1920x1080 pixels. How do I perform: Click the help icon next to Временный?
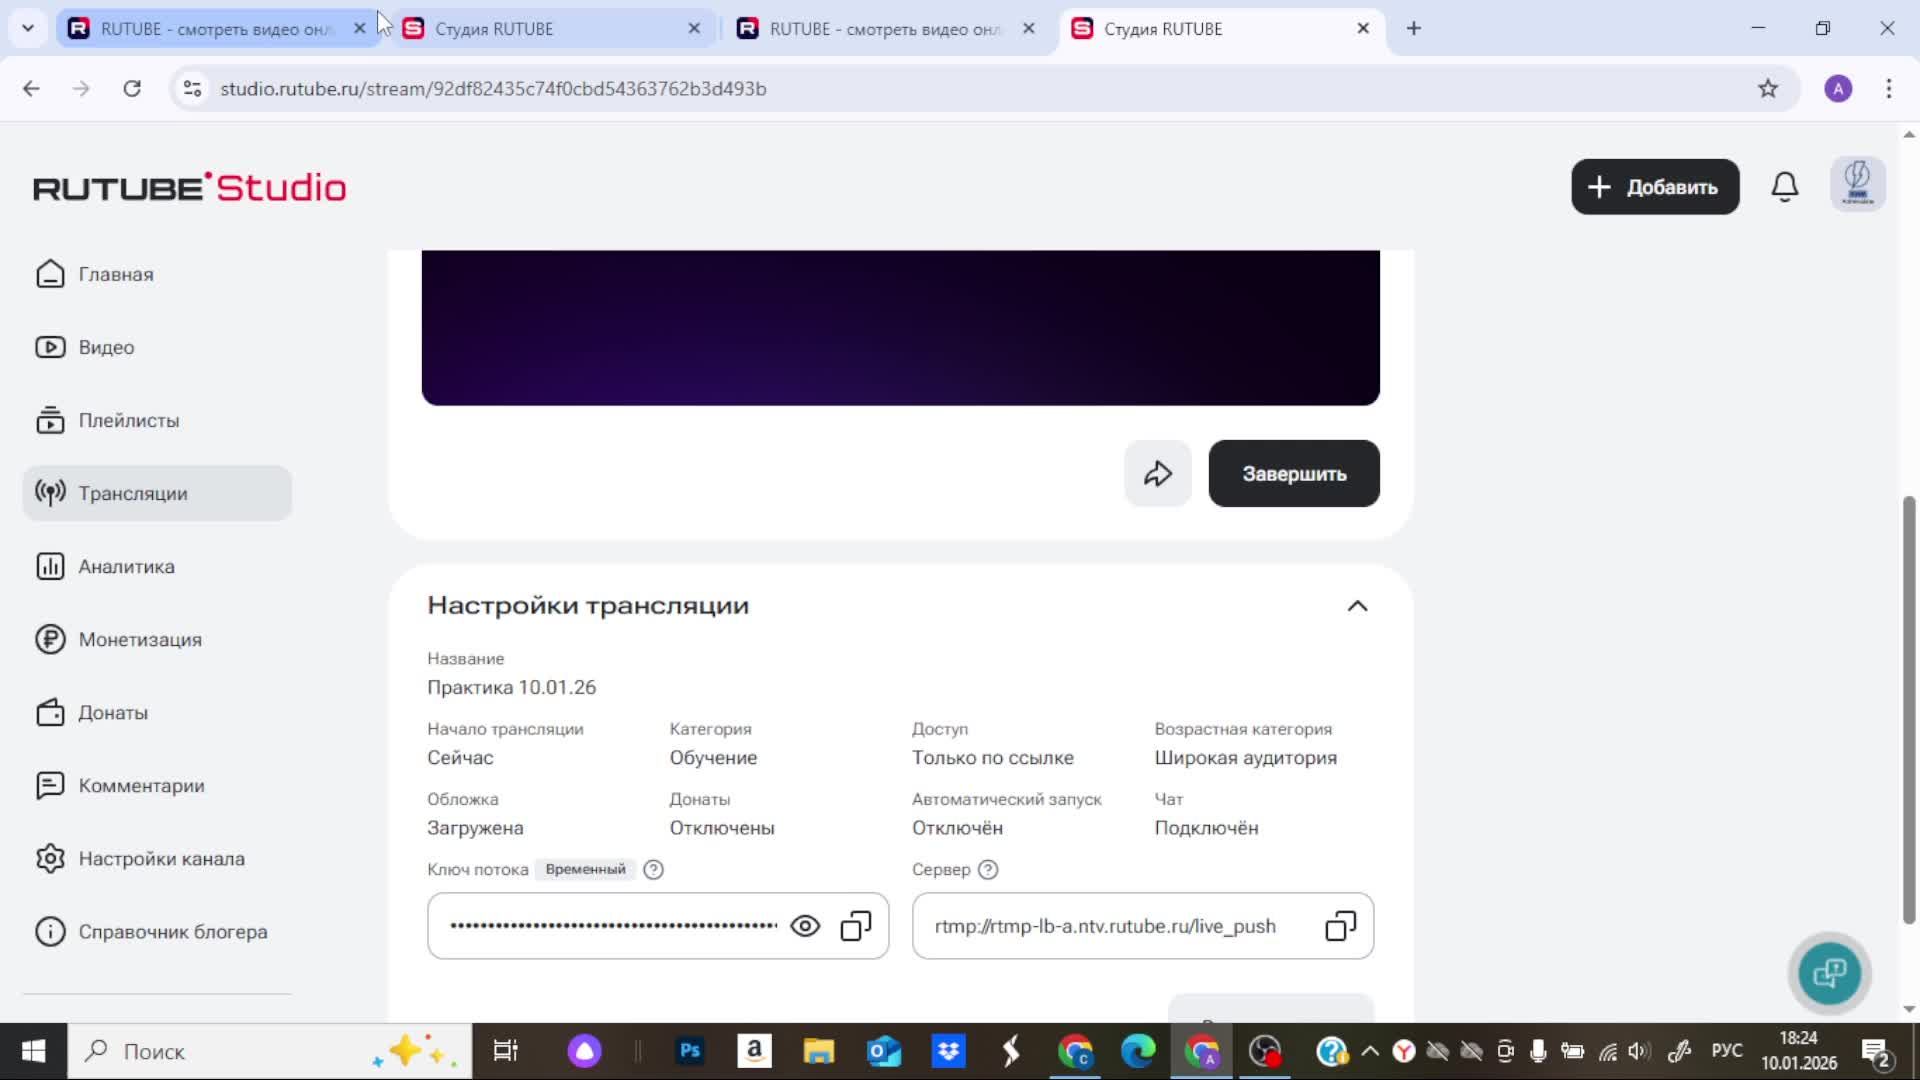653,869
